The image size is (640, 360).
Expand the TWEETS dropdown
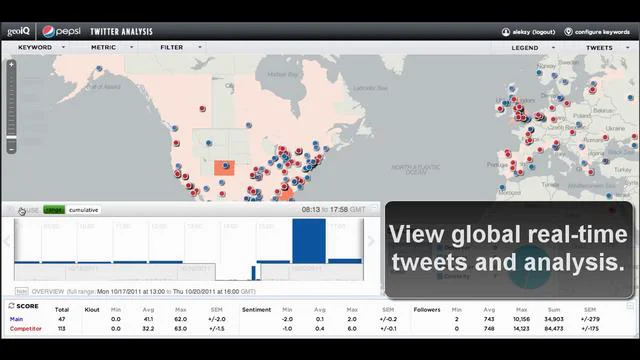click(x=607, y=48)
